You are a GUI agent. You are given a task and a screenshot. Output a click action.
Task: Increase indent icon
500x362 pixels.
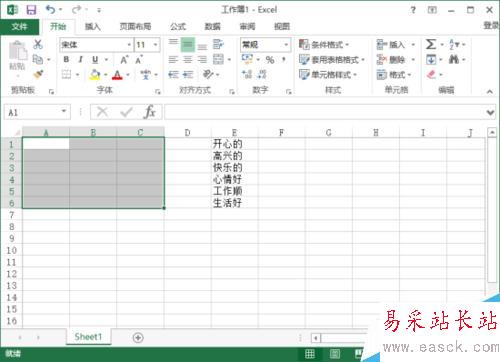point(188,74)
